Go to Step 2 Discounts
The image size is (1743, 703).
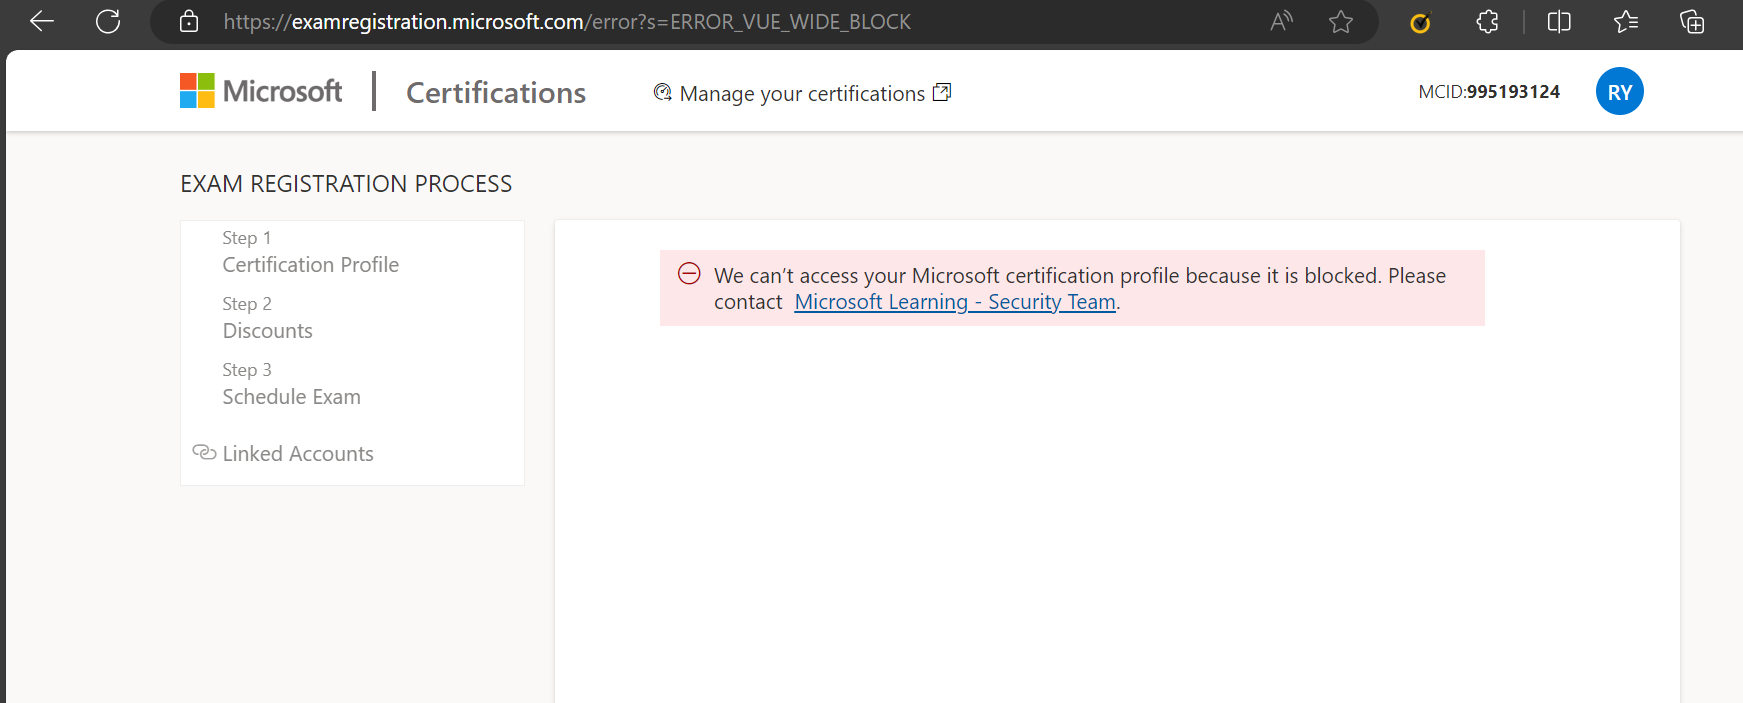click(267, 330)
